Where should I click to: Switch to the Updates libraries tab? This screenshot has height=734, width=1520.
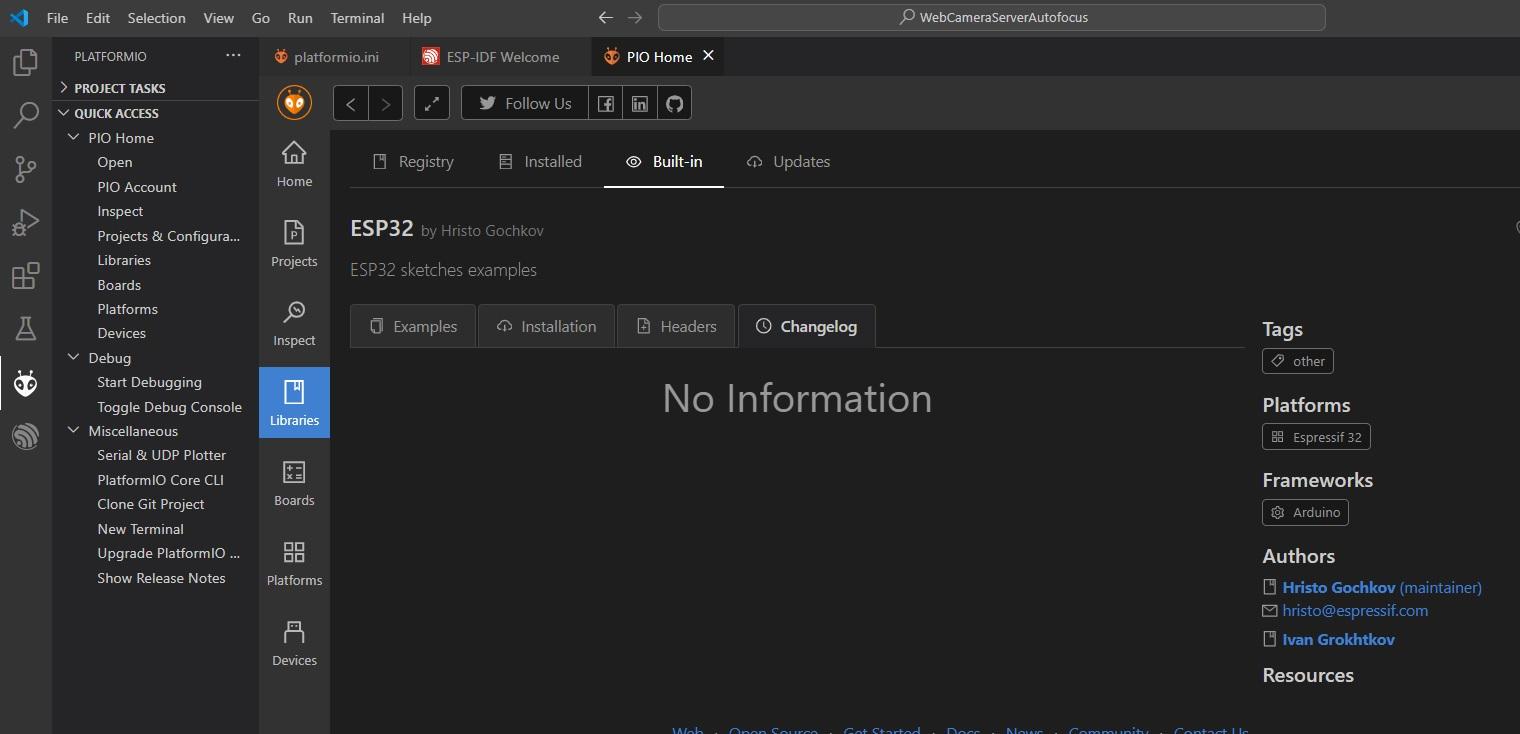[x=788, y=162]
